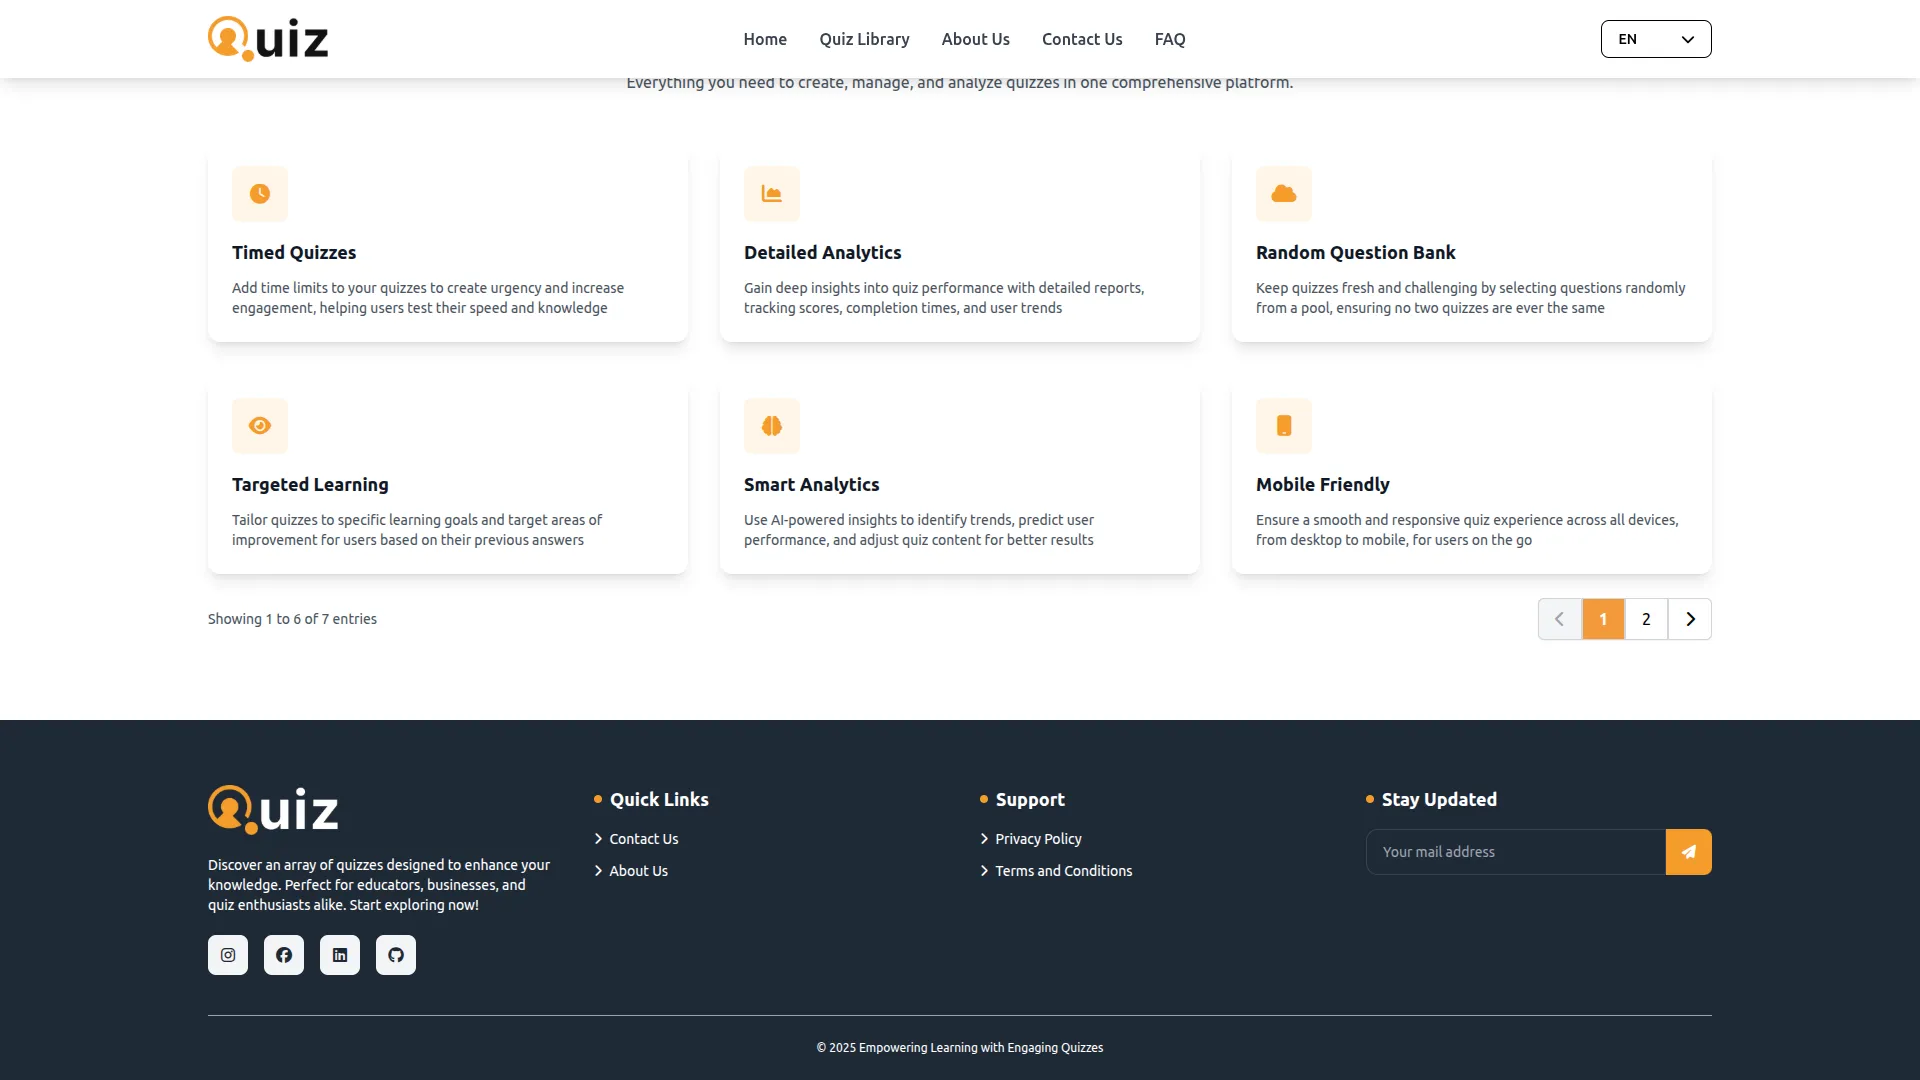The image size is (1920, 1080).
Task: Click the Random Question Bank cloud icon
Action: 1284,194
